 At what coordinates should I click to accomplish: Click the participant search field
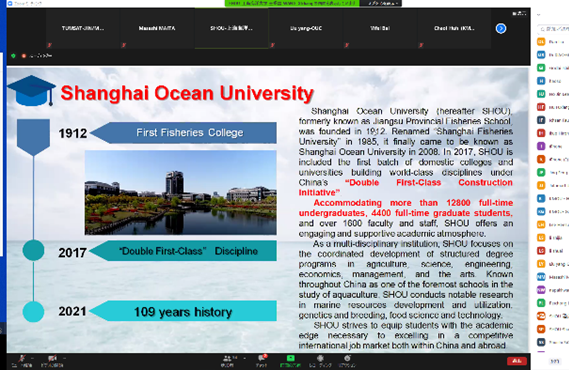553,28
